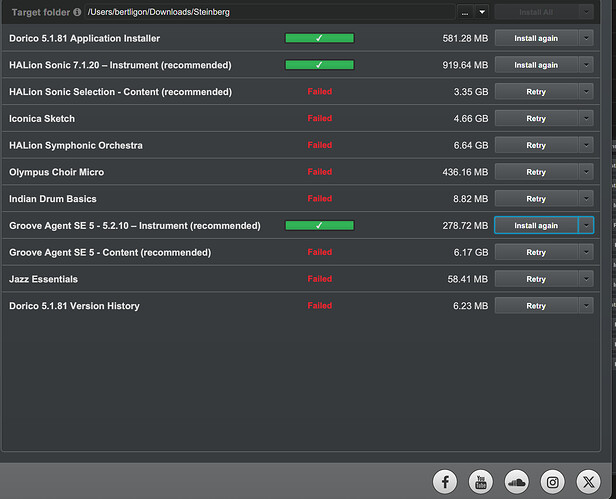616x499 pixels.
Task: Select the 436.16 MB size value
Action: tap(466, 172)
